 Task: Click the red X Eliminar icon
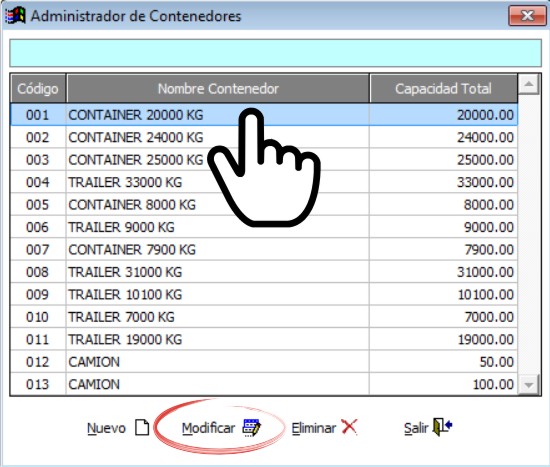coord(349,427)
